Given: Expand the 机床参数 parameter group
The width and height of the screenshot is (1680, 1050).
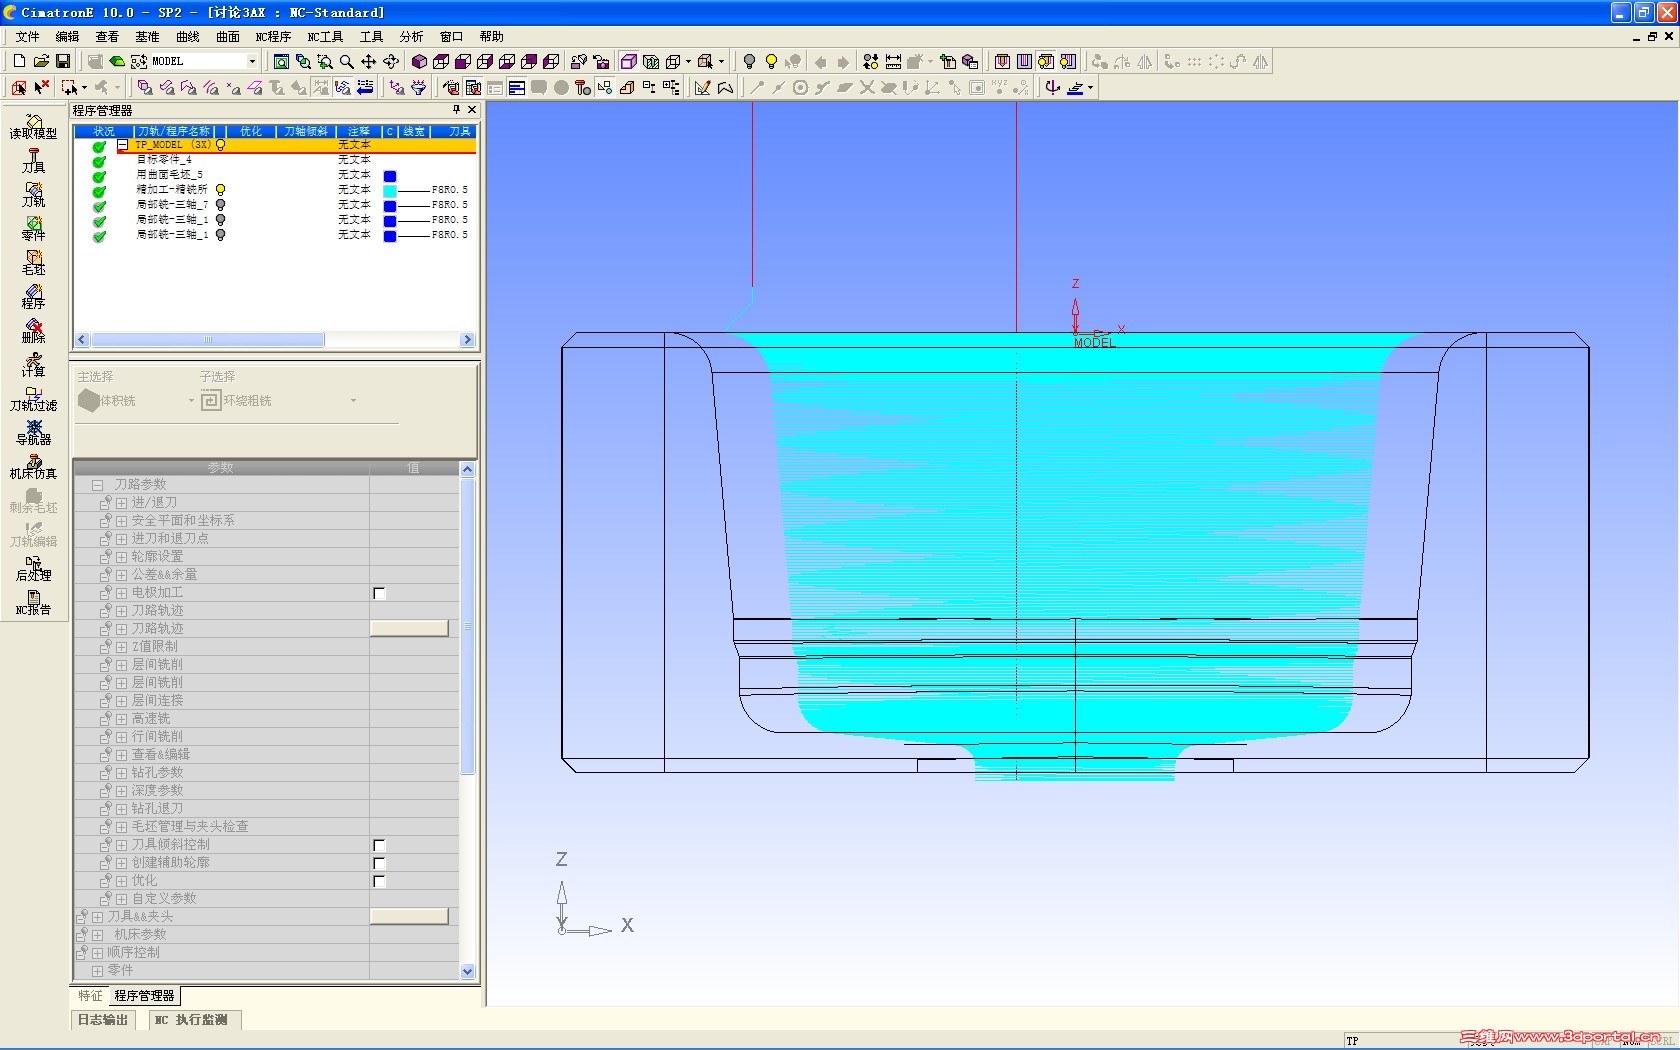Looking at the screenshot, I should (98, 935).
